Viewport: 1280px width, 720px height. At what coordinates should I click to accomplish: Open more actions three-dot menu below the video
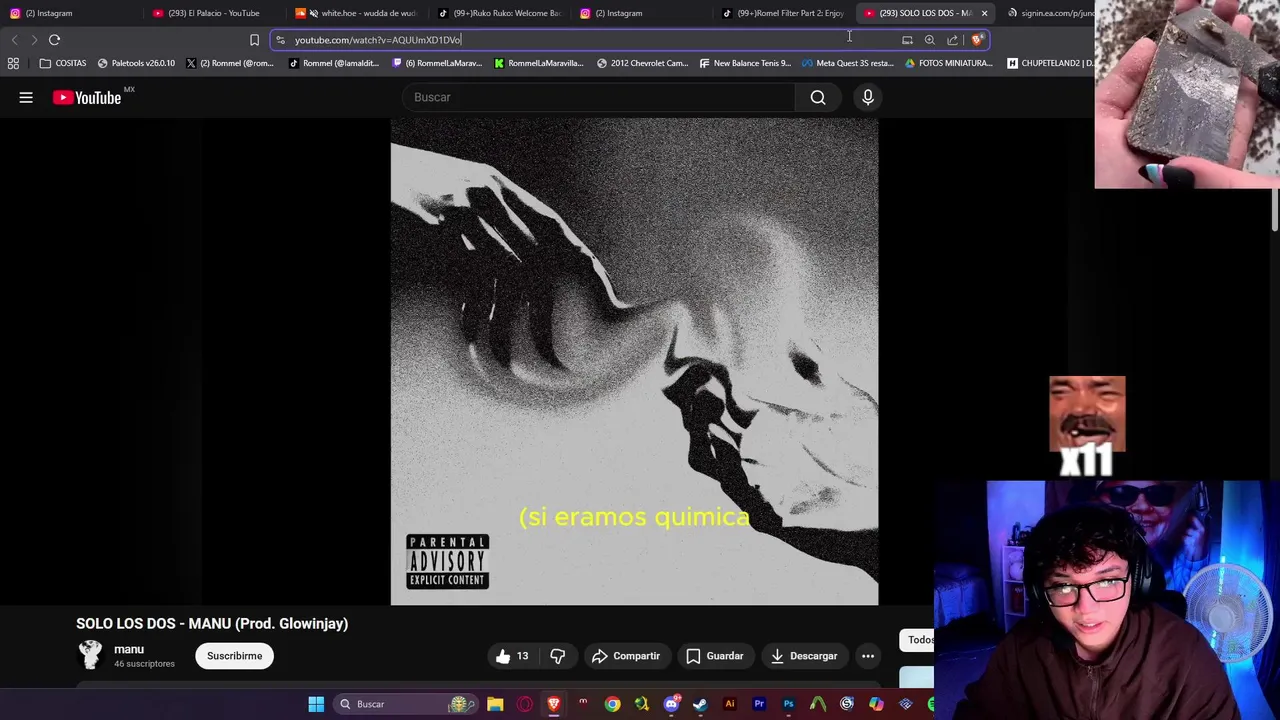click(x=868, y=656)
